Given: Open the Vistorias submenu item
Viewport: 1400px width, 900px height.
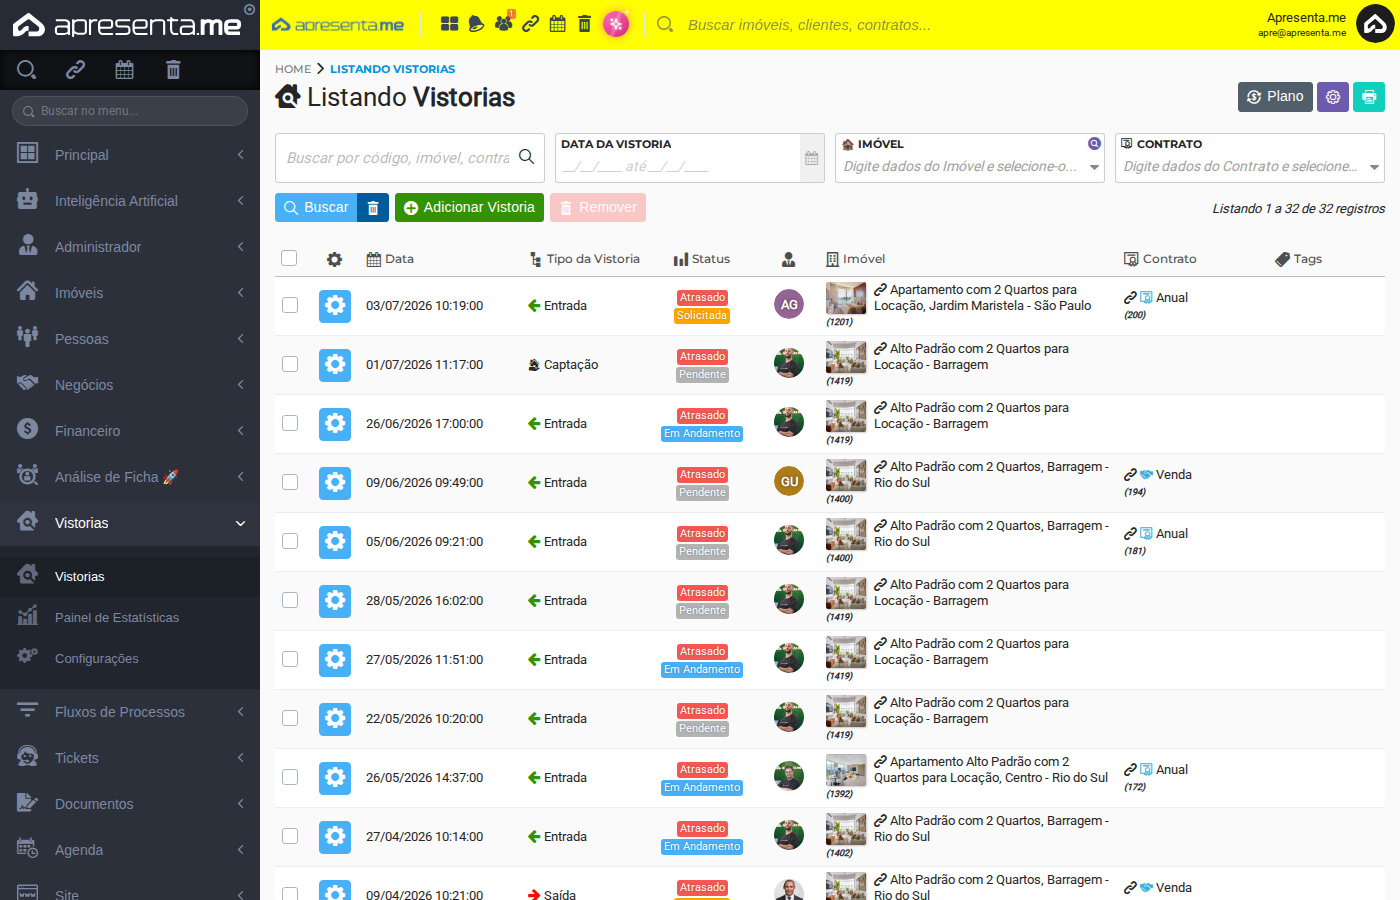Looking at the screenshot, I should click(x=130, y=576).
